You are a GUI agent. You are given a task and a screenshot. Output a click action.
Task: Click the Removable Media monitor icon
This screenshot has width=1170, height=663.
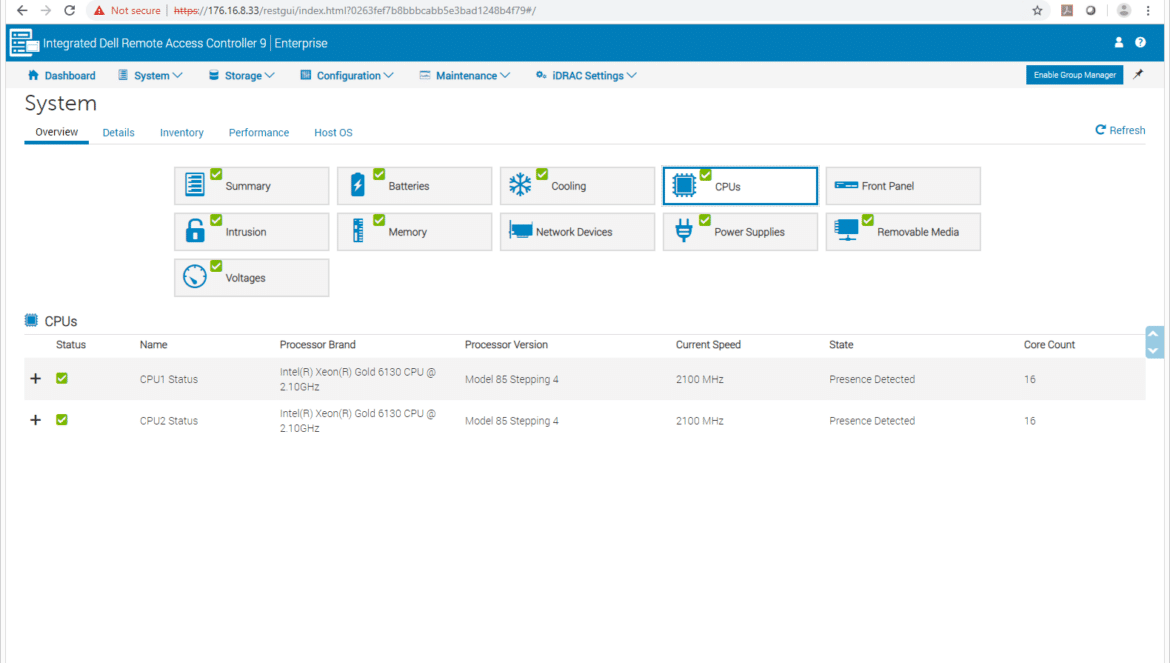click(x=846, y=230)
